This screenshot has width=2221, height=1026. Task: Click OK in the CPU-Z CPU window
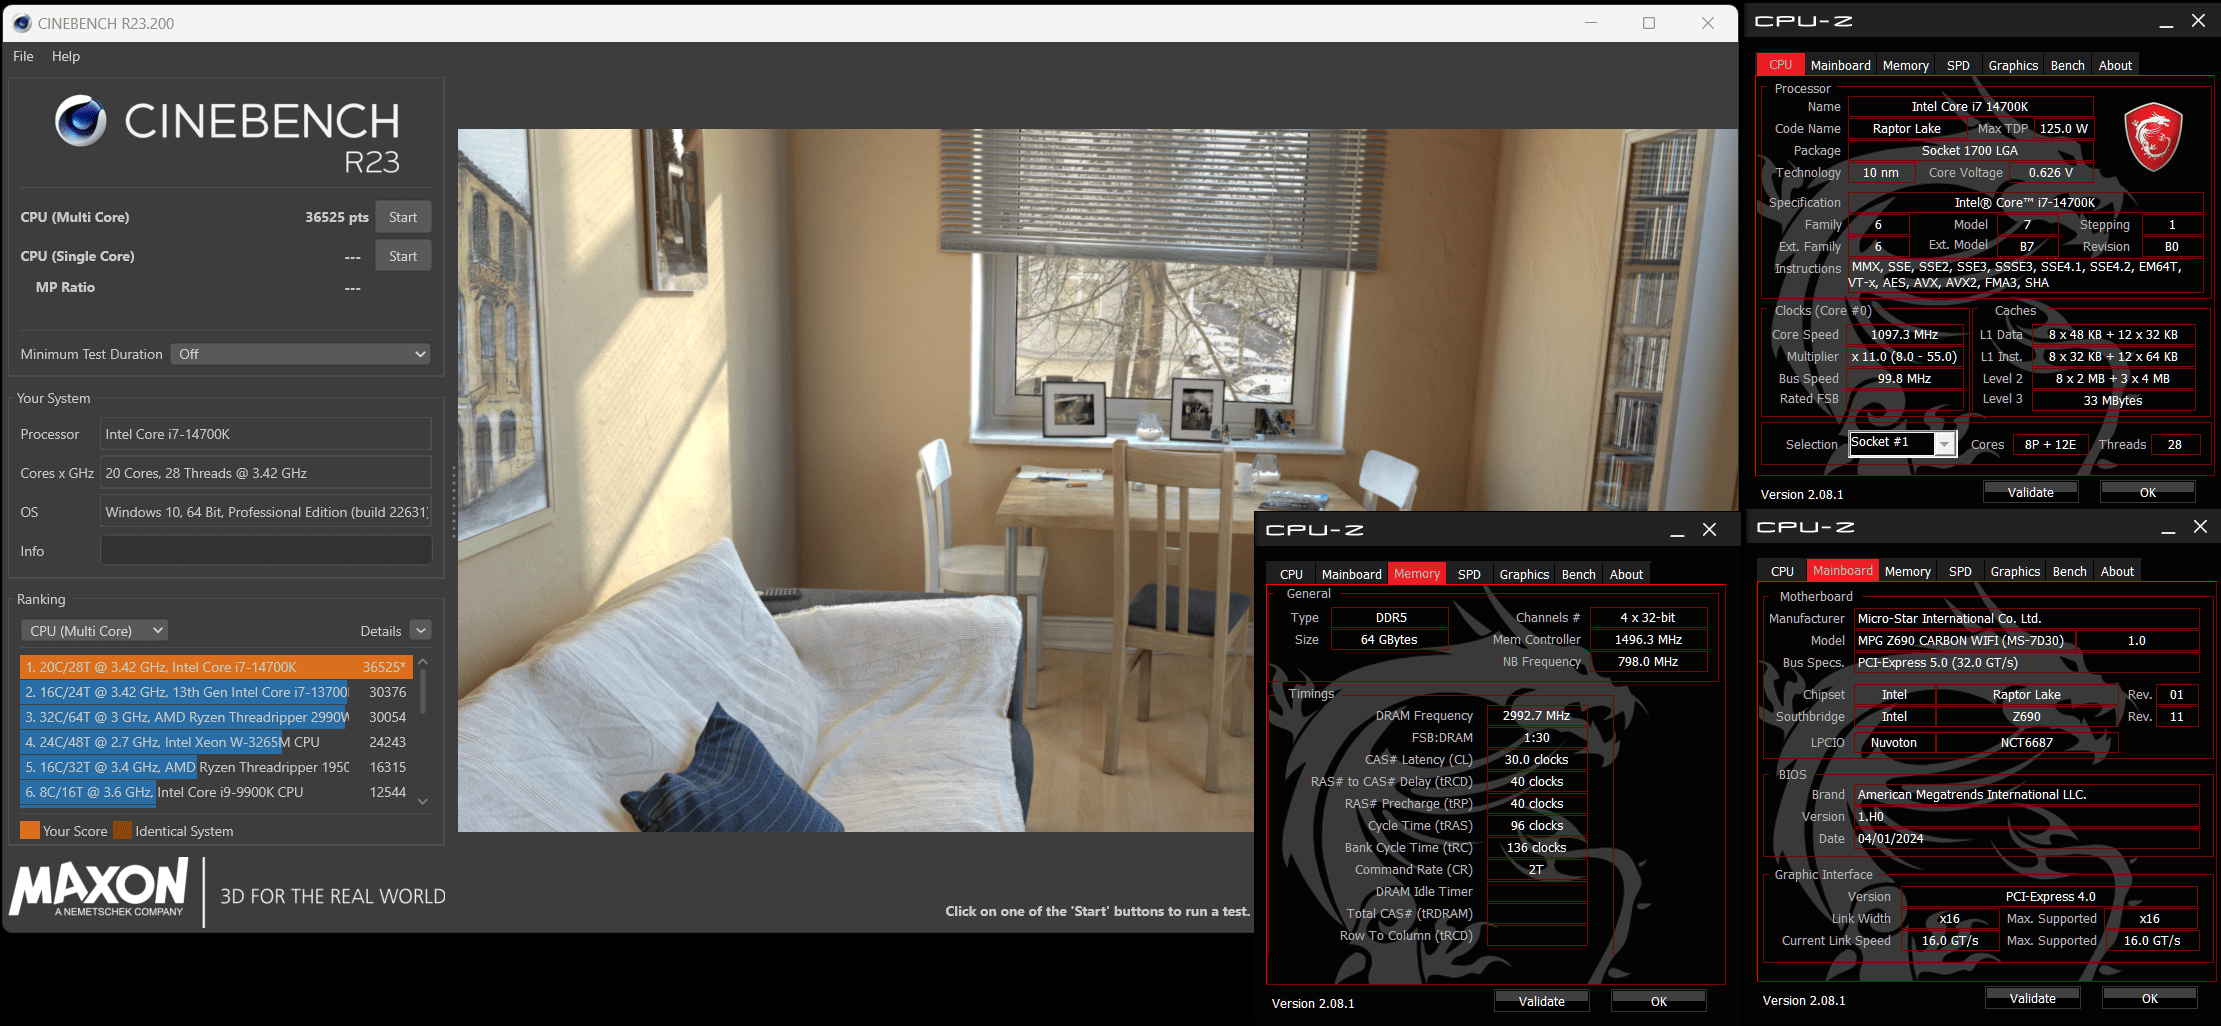click(2147, 492)
